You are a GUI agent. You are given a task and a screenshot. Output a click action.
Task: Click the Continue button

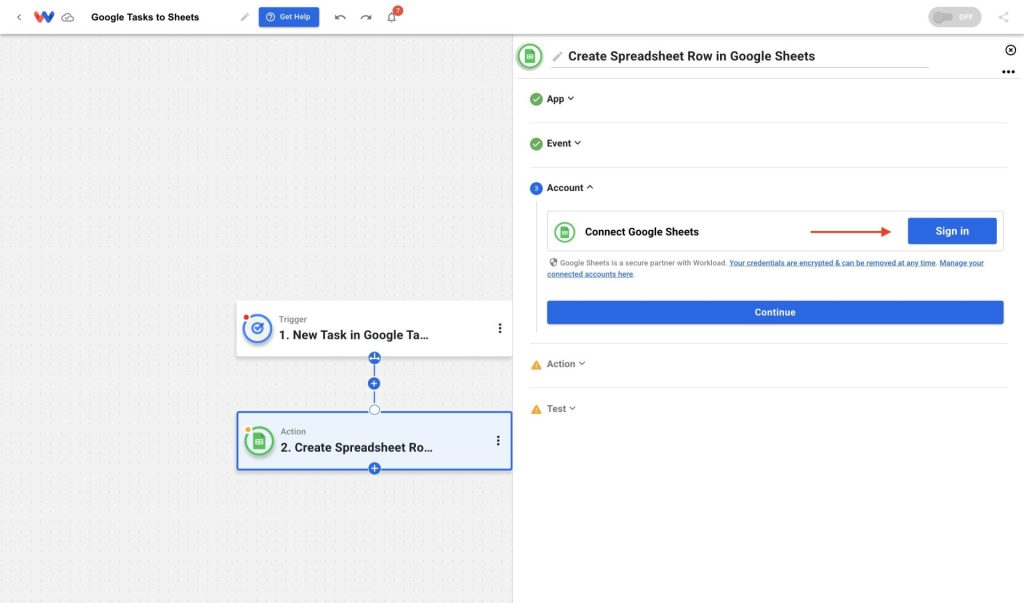tap(775, 312)
